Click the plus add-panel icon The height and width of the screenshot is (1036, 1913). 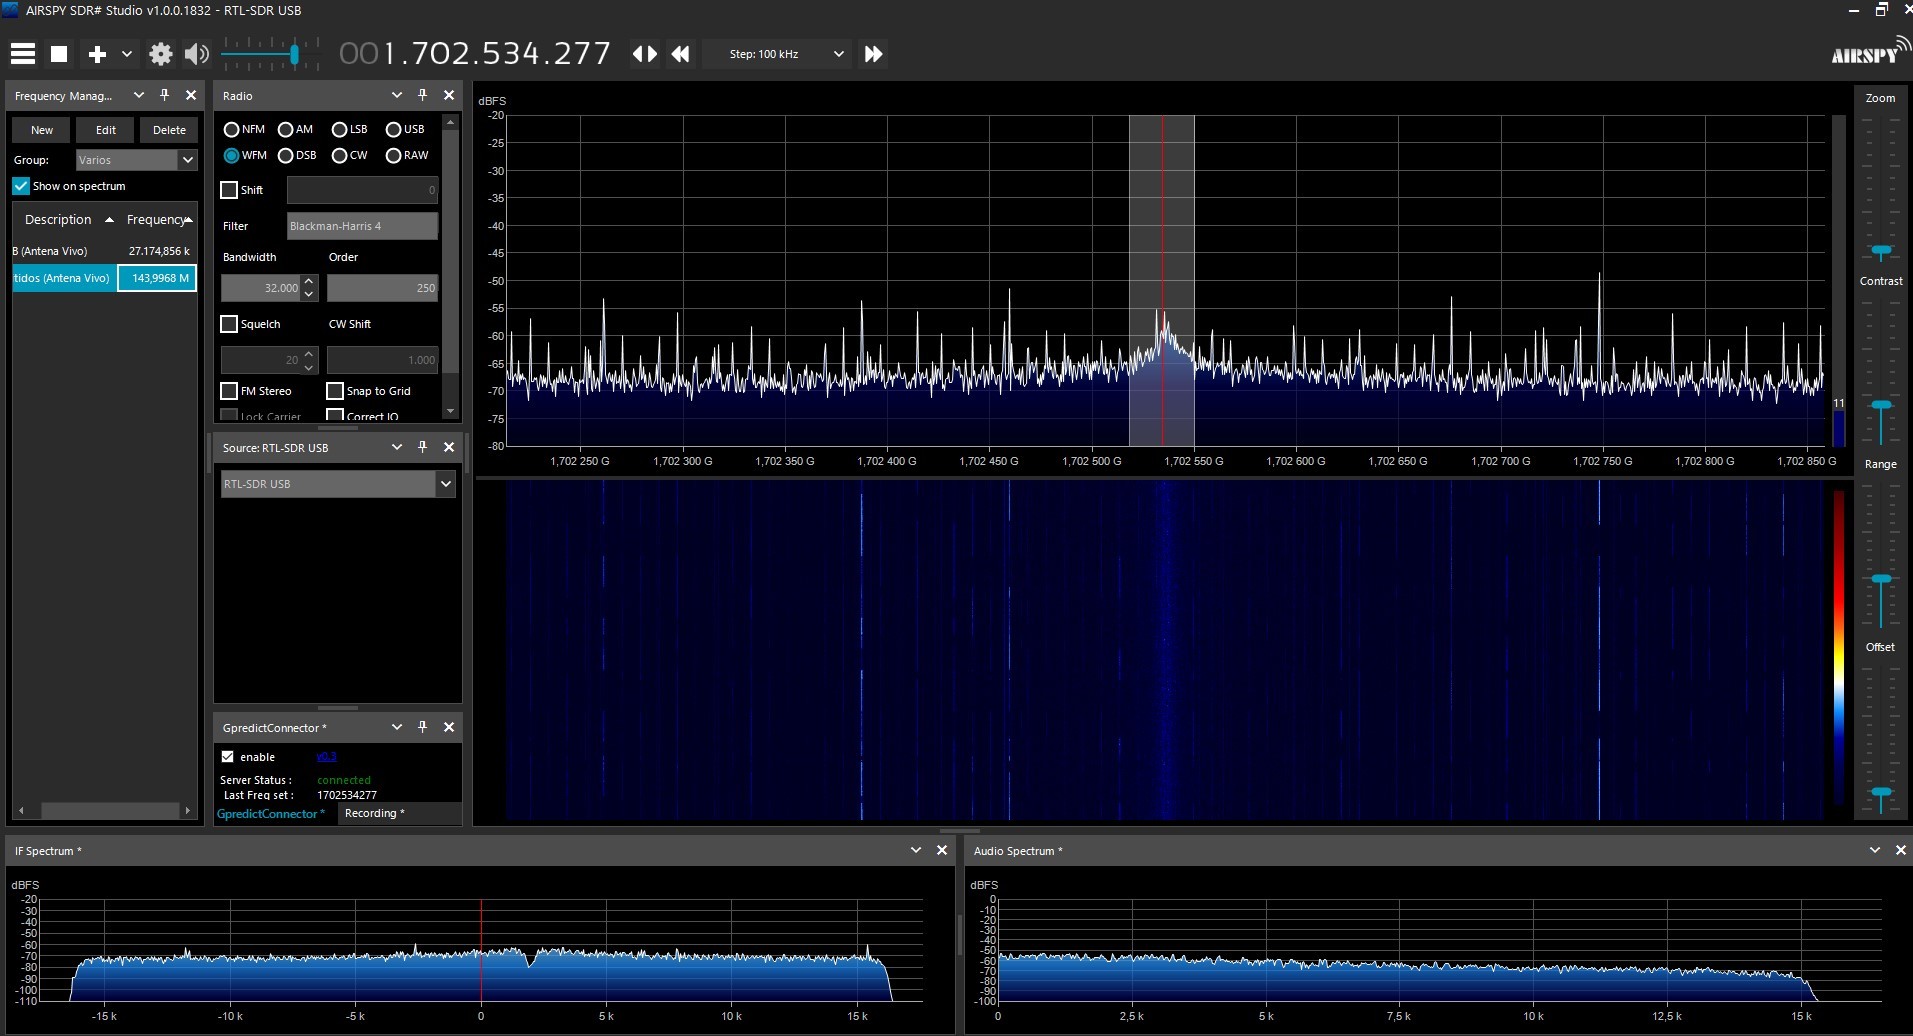pyautogui.click(x=97, y=54)
